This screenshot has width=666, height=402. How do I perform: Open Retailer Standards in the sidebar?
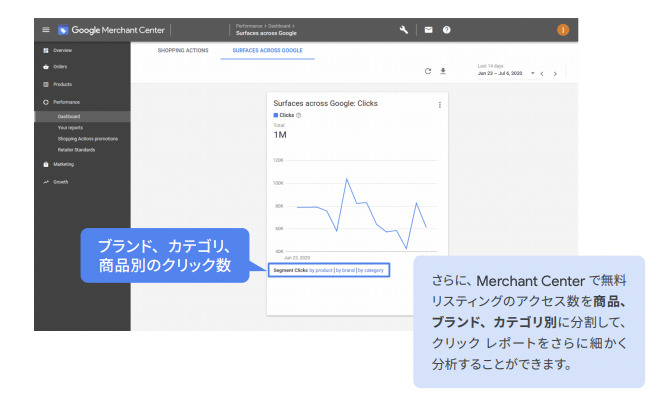click(78, 149)
